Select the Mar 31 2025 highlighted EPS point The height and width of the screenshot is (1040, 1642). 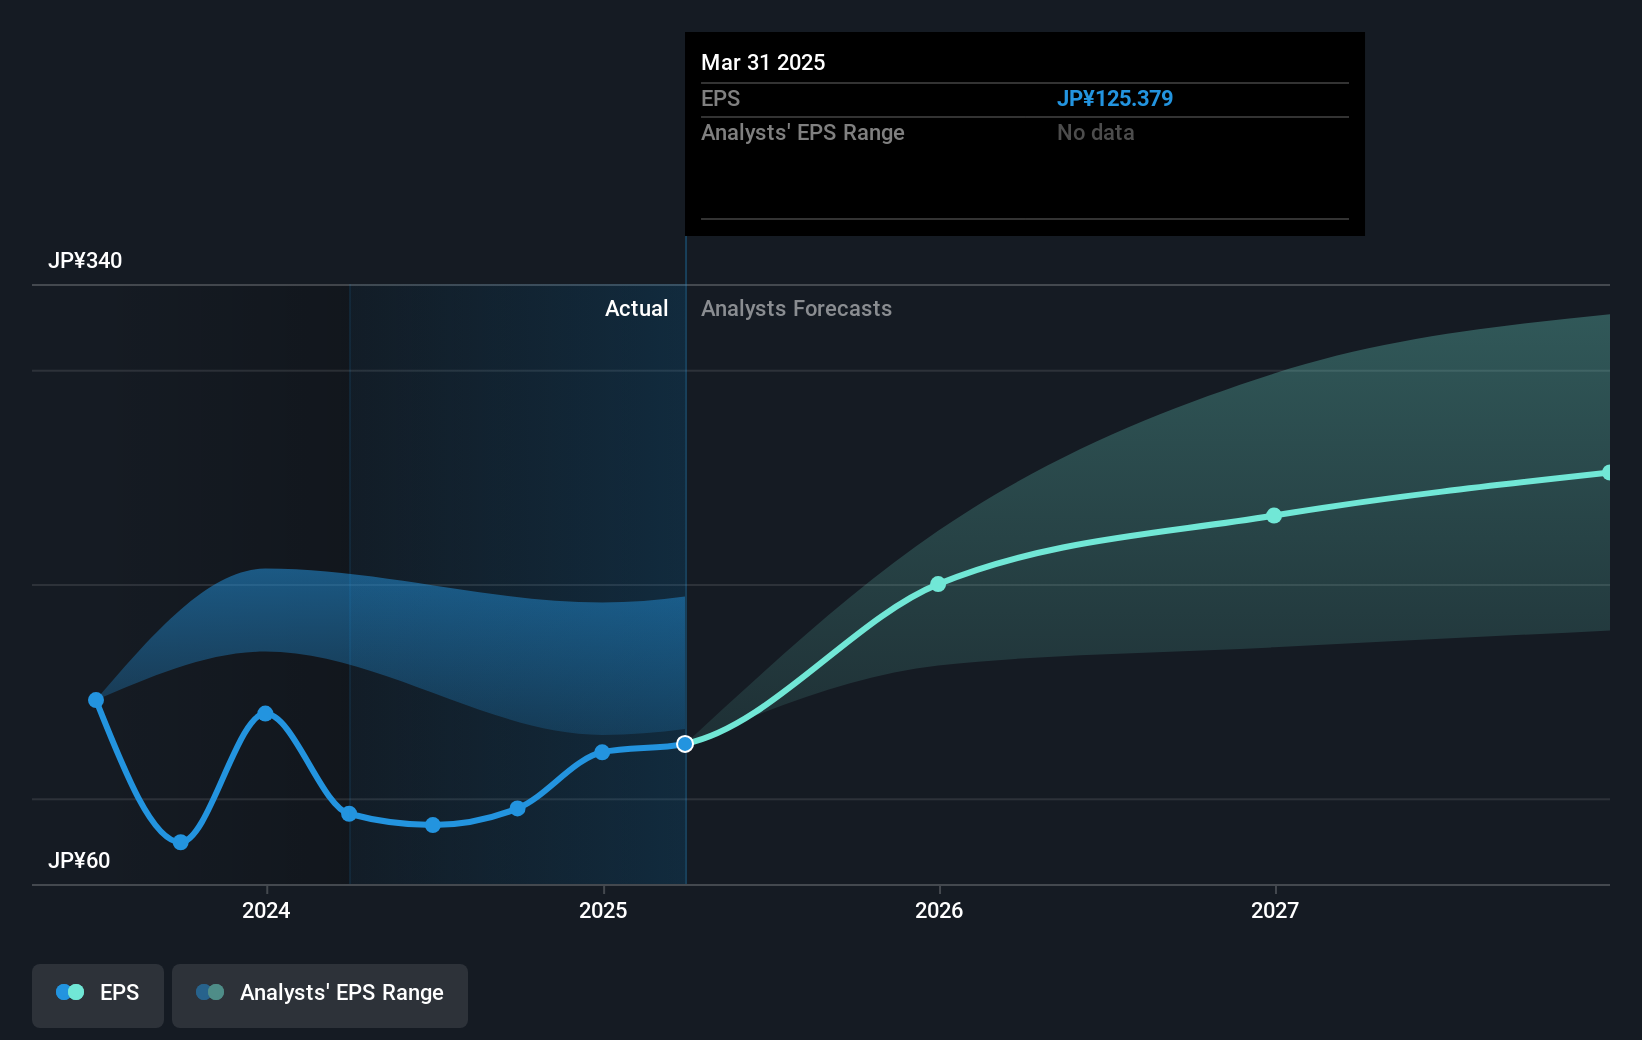pyautogui.click(x=685, y=744)
